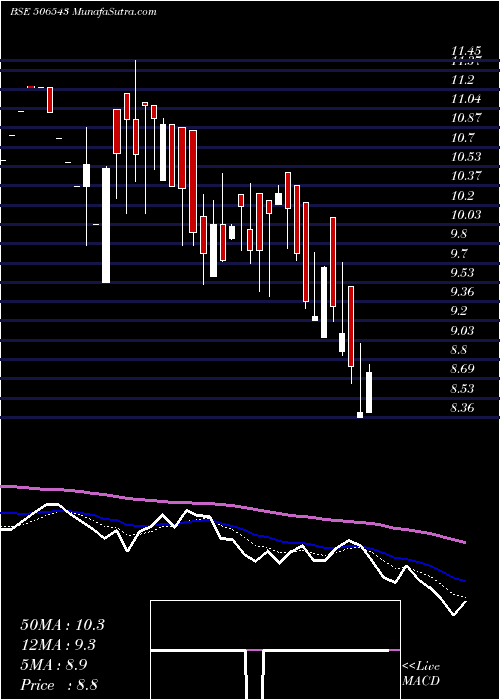Click the BSE 506543 MunafaSutra.com title
The image size is (500, 700).
point(83,12)
